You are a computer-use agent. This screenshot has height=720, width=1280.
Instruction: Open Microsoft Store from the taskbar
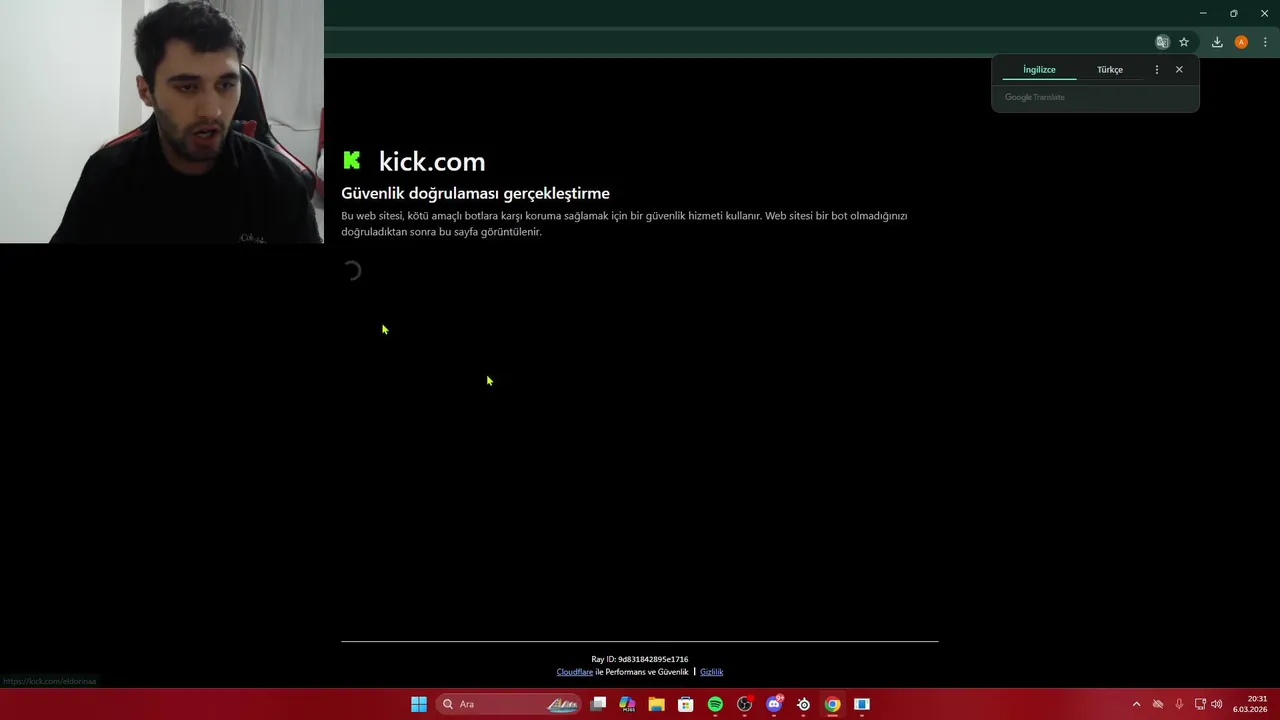pyautogui.click(x=686, y=704)
